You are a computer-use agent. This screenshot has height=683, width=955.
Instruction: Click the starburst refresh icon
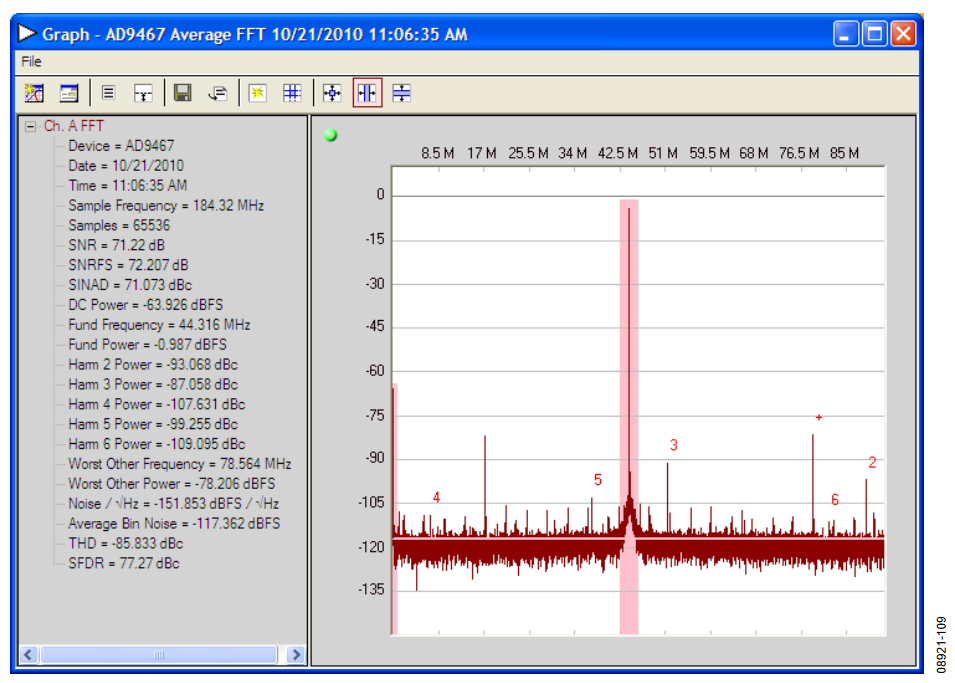[258, 92]
